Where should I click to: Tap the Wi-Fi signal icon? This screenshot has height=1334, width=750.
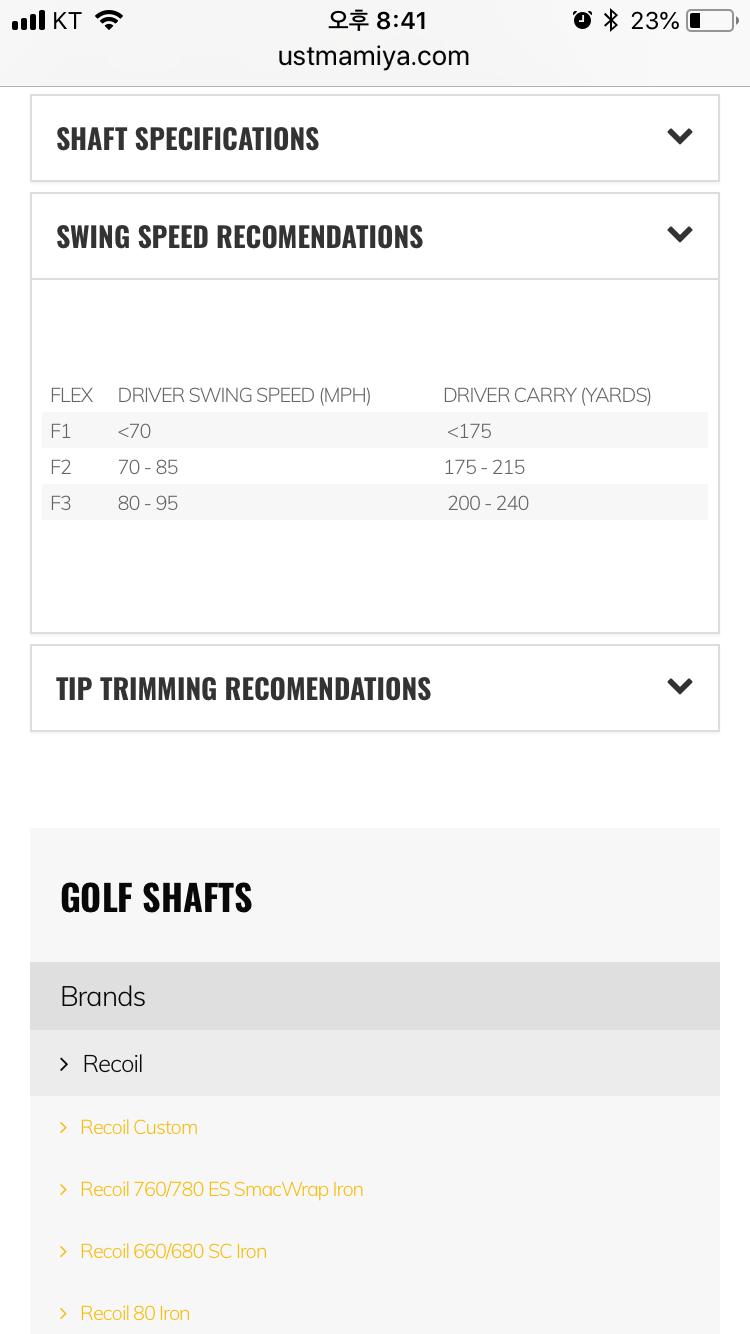pyautogui.click(x=109, y=20)
